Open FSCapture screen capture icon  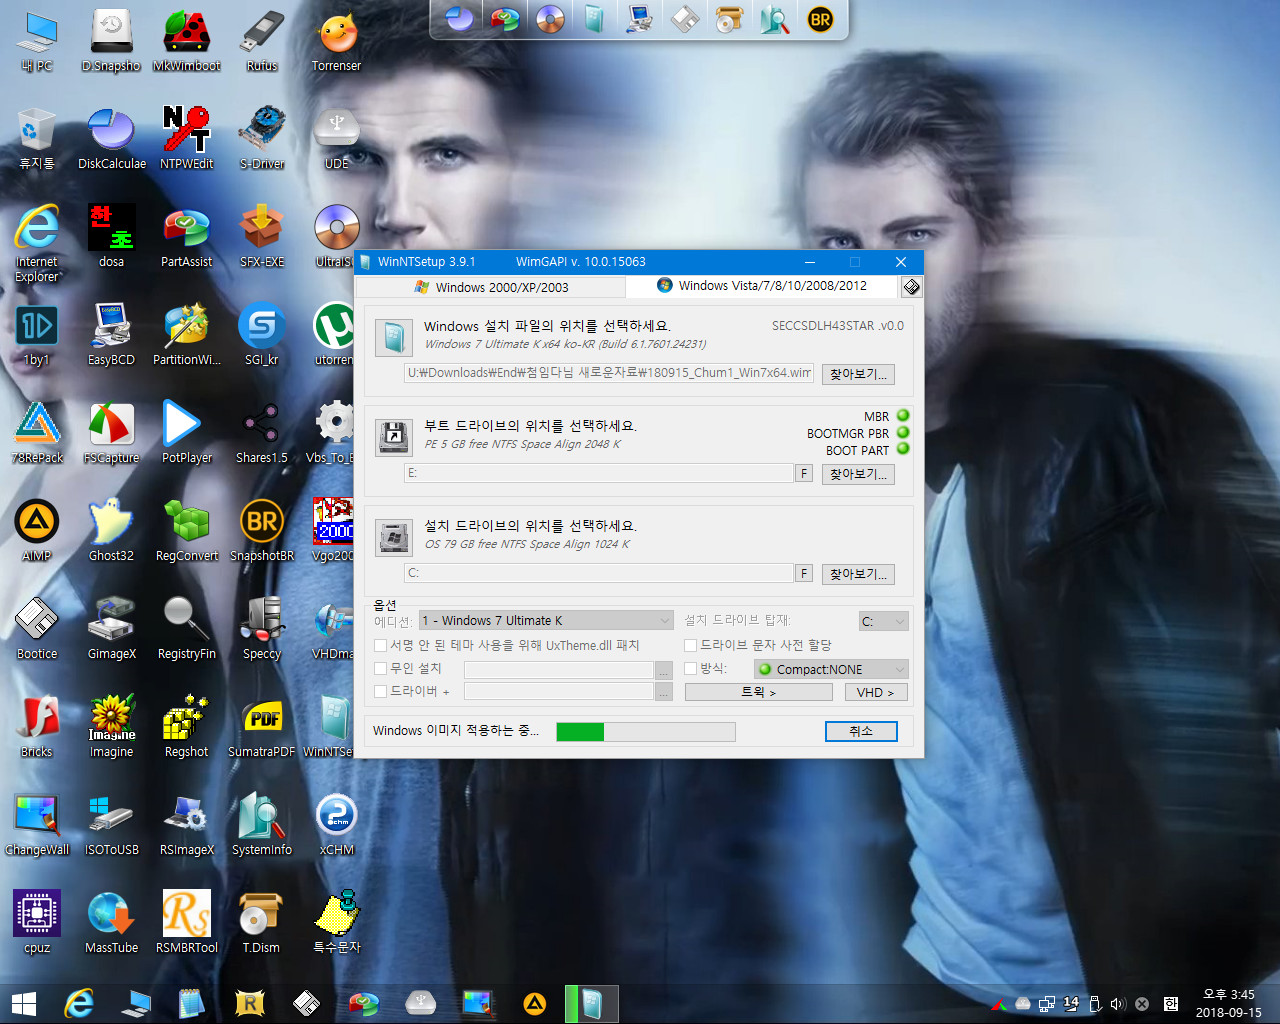(x=111, y=432)
